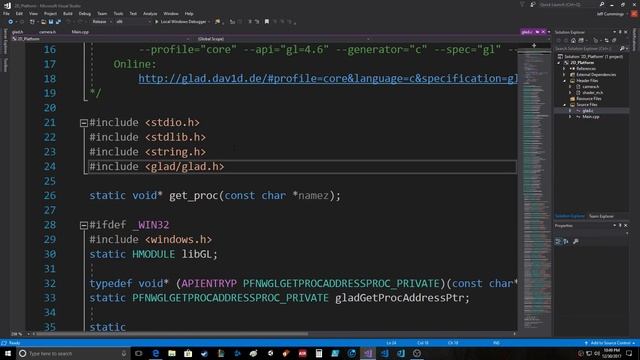This screenshot has height=360, width=640.
Task: Follow the glad.dav1d.de link in the comment
Action: click(328, 78)
